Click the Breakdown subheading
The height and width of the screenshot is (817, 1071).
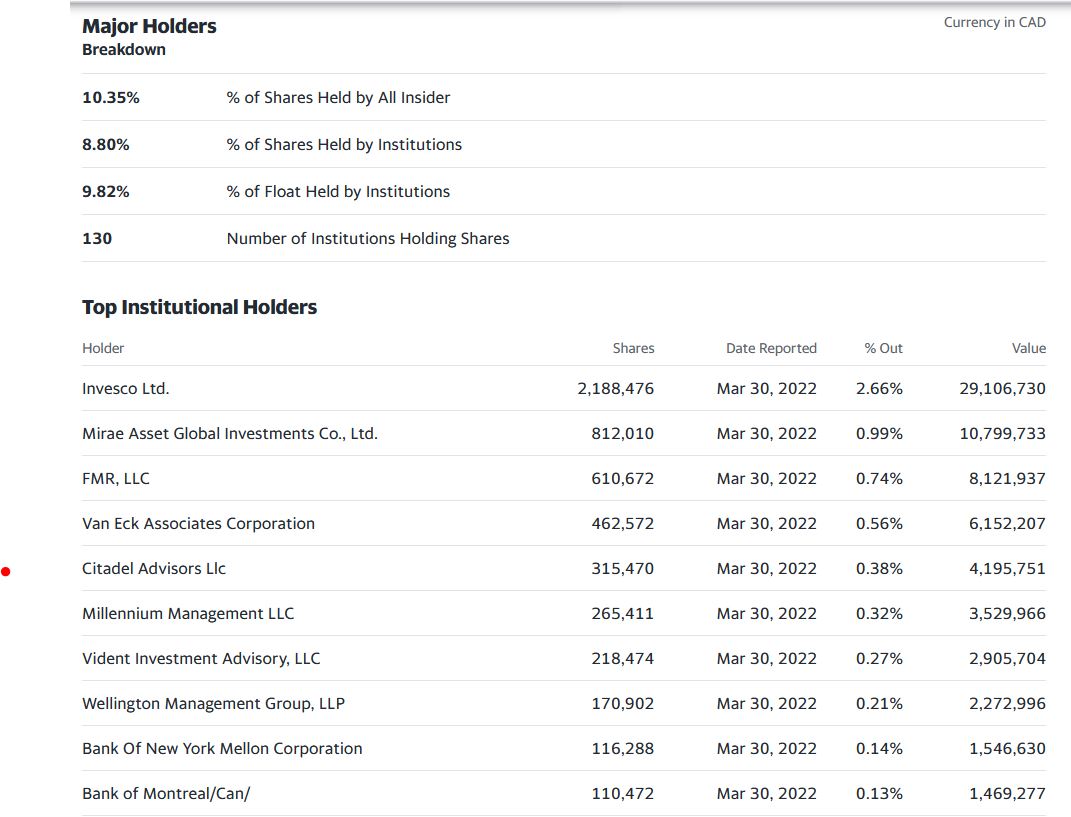pos(124,49)
